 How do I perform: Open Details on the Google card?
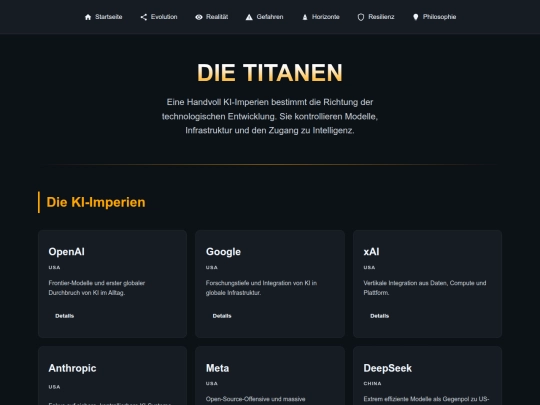pos(222,316)
